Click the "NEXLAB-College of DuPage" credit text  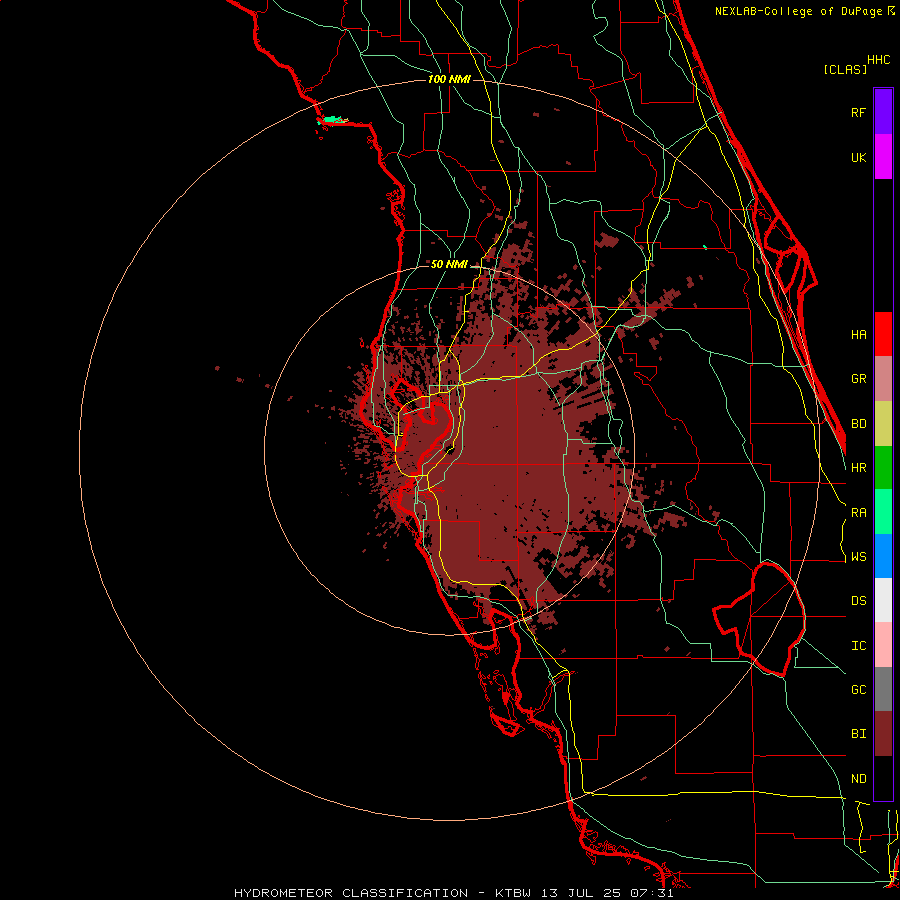[798, 11]
